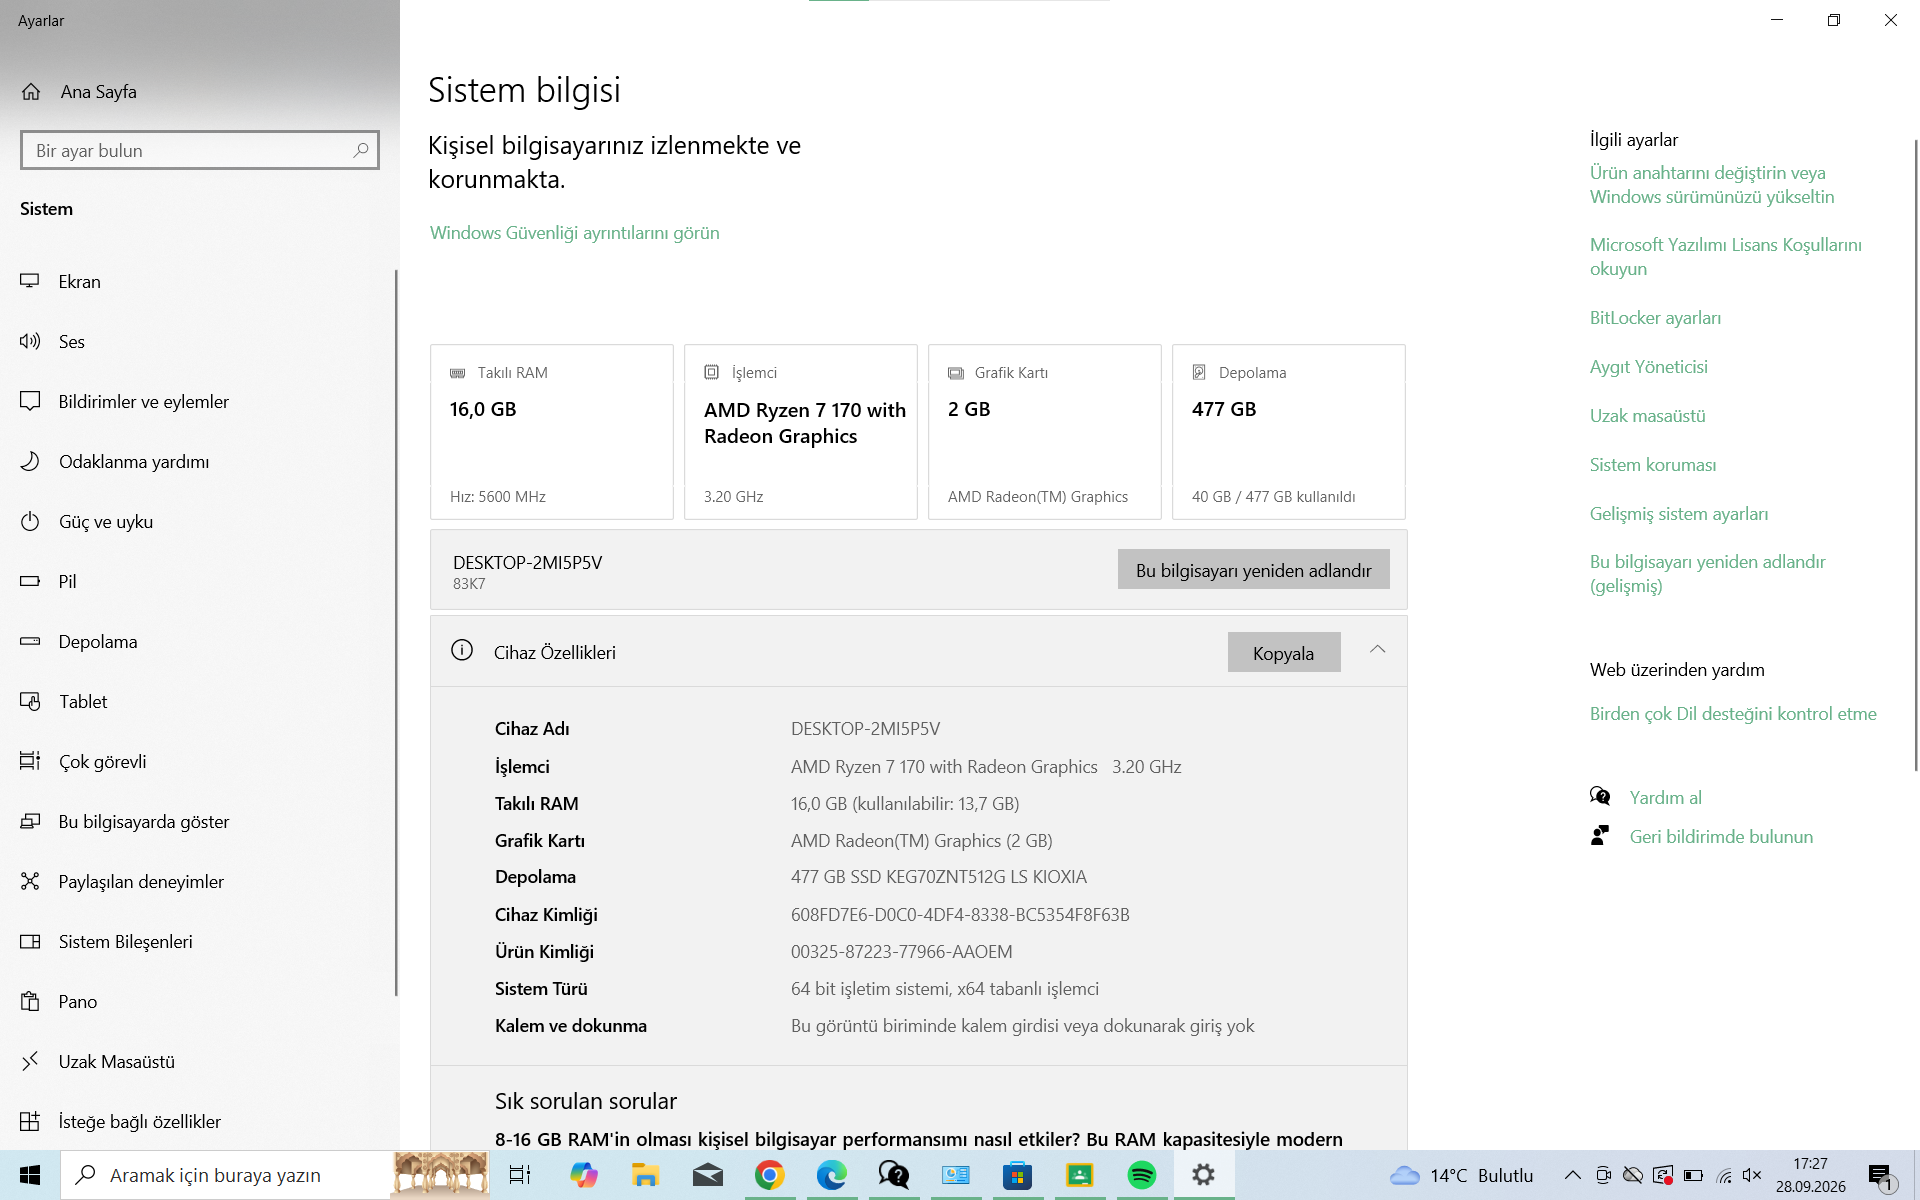Click the Ekran display icon

click(x=30, y=281)
